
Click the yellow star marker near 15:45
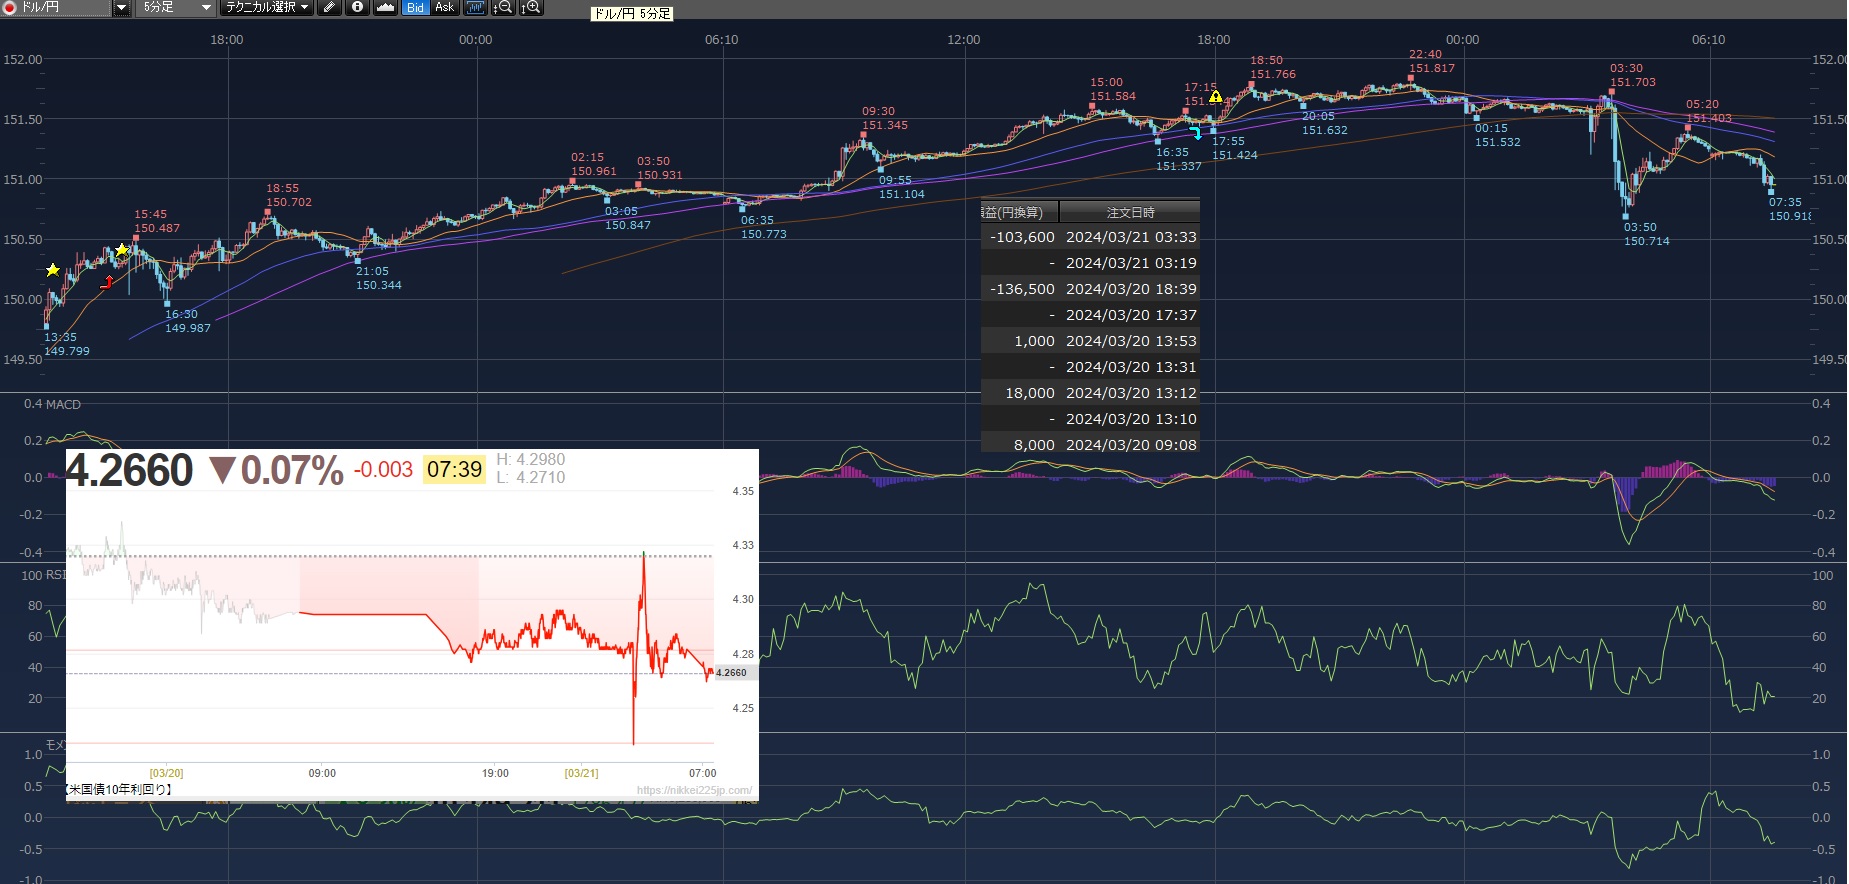click(122, 250)
